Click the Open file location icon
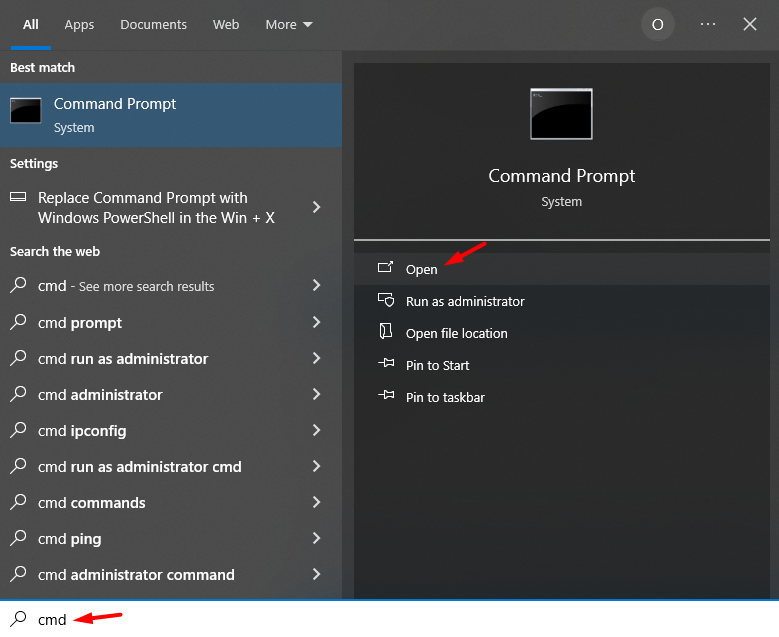This screenshot has width=779, height=637. pos(386,333)
